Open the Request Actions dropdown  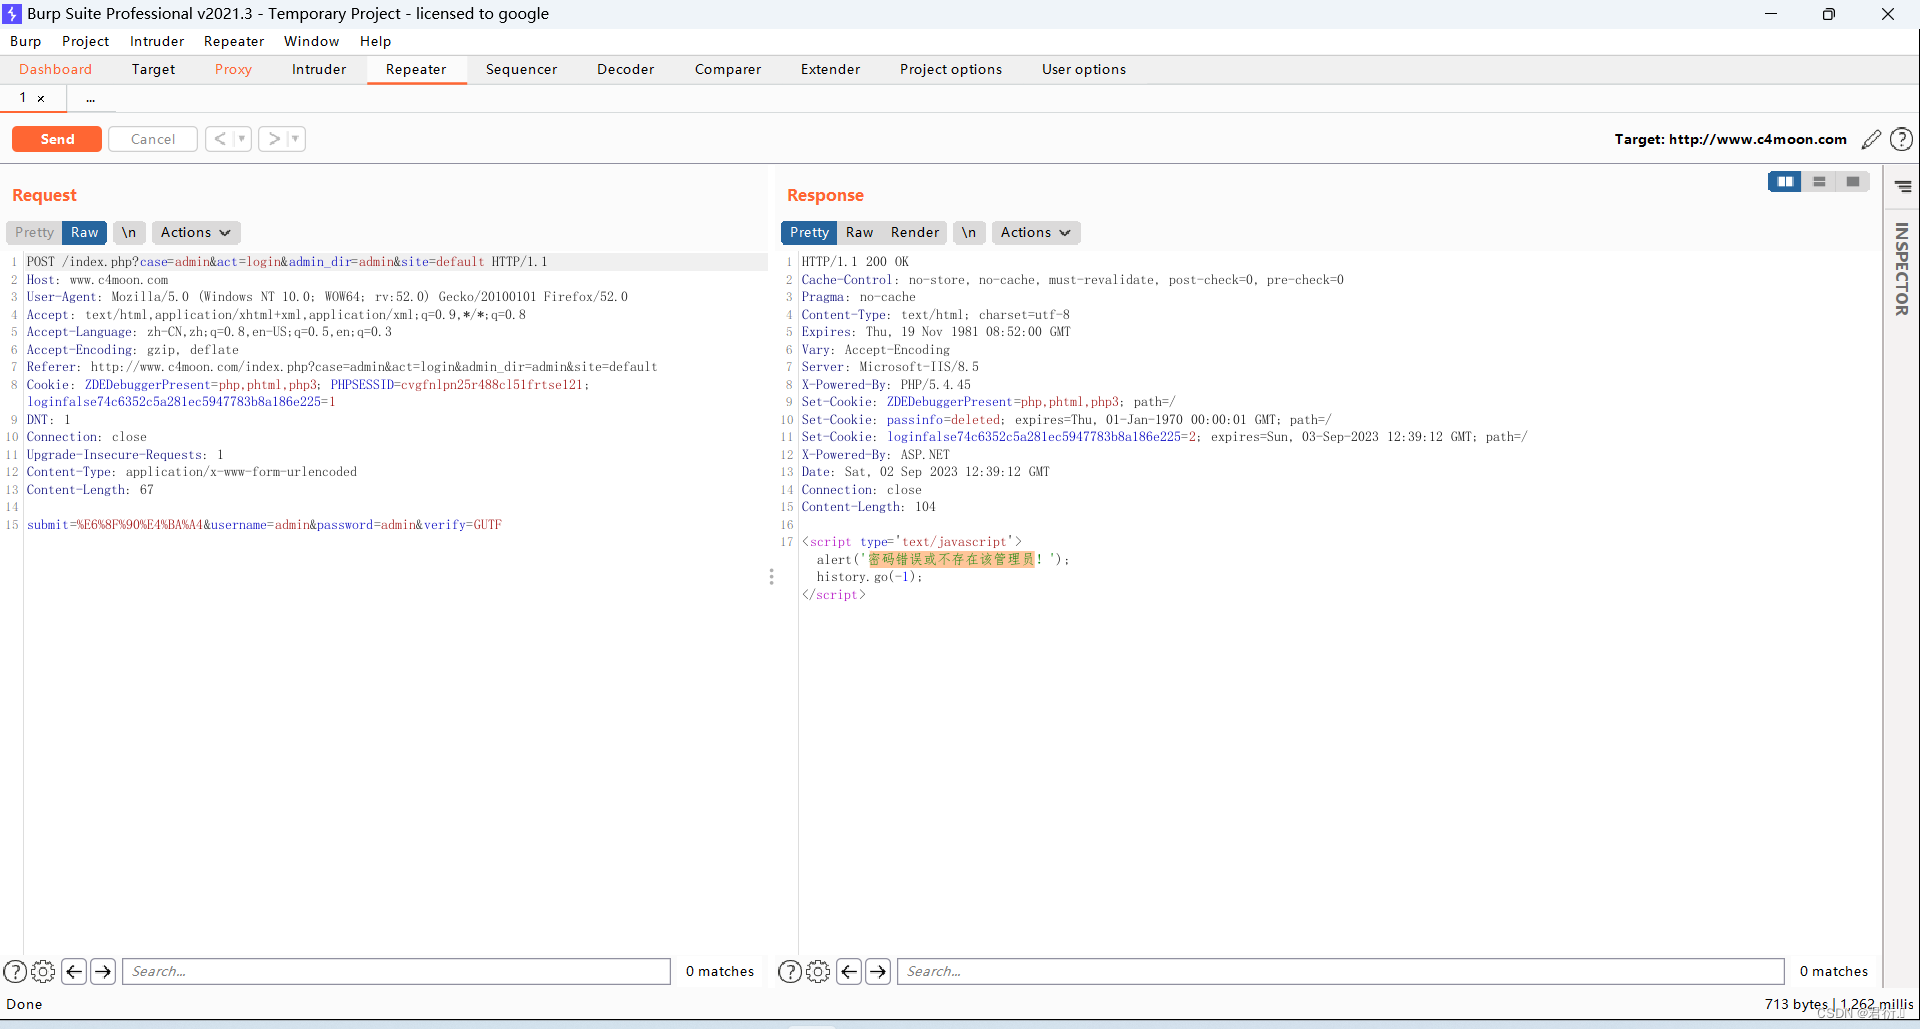[x=196, y=233]
